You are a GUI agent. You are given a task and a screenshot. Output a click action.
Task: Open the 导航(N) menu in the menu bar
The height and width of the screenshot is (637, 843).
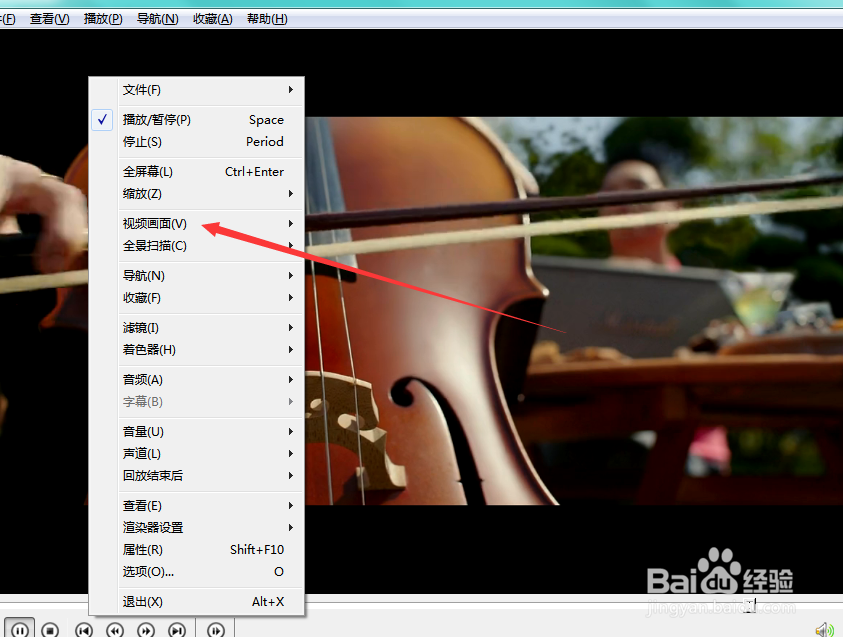point(157,19)
